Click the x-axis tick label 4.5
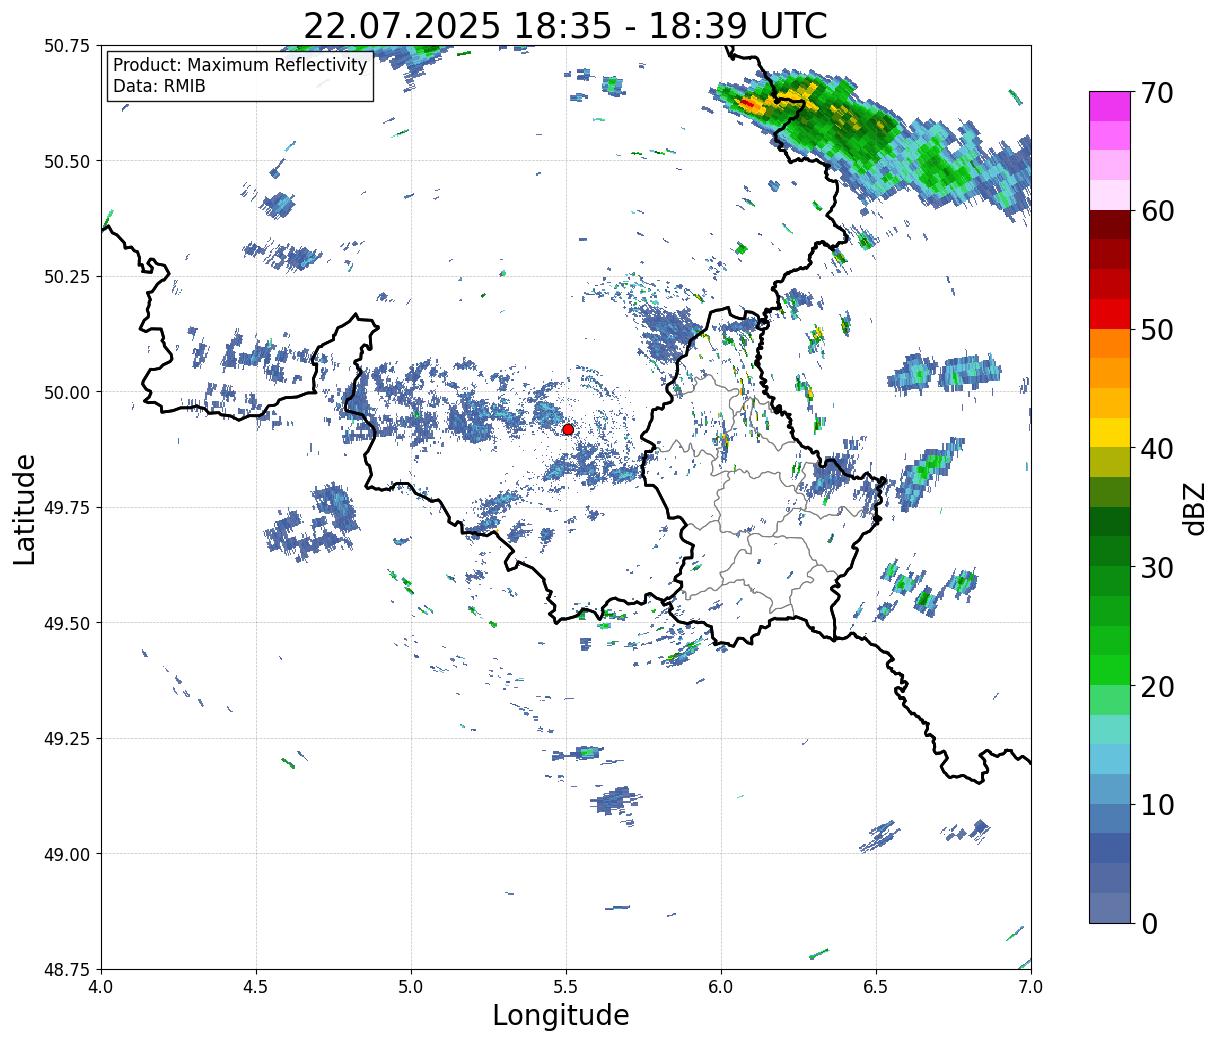1219x1040 pixels. (256, 986)
